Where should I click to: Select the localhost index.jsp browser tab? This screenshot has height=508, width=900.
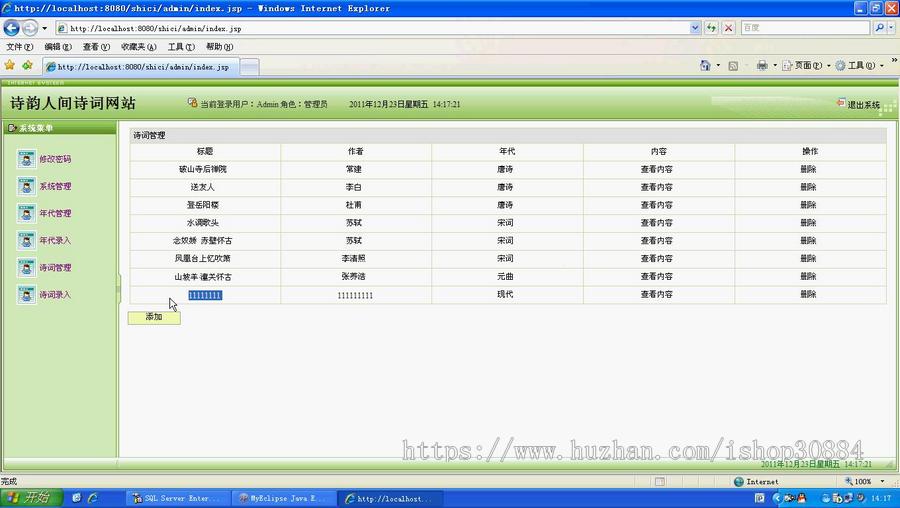click(x=141, y=67)
